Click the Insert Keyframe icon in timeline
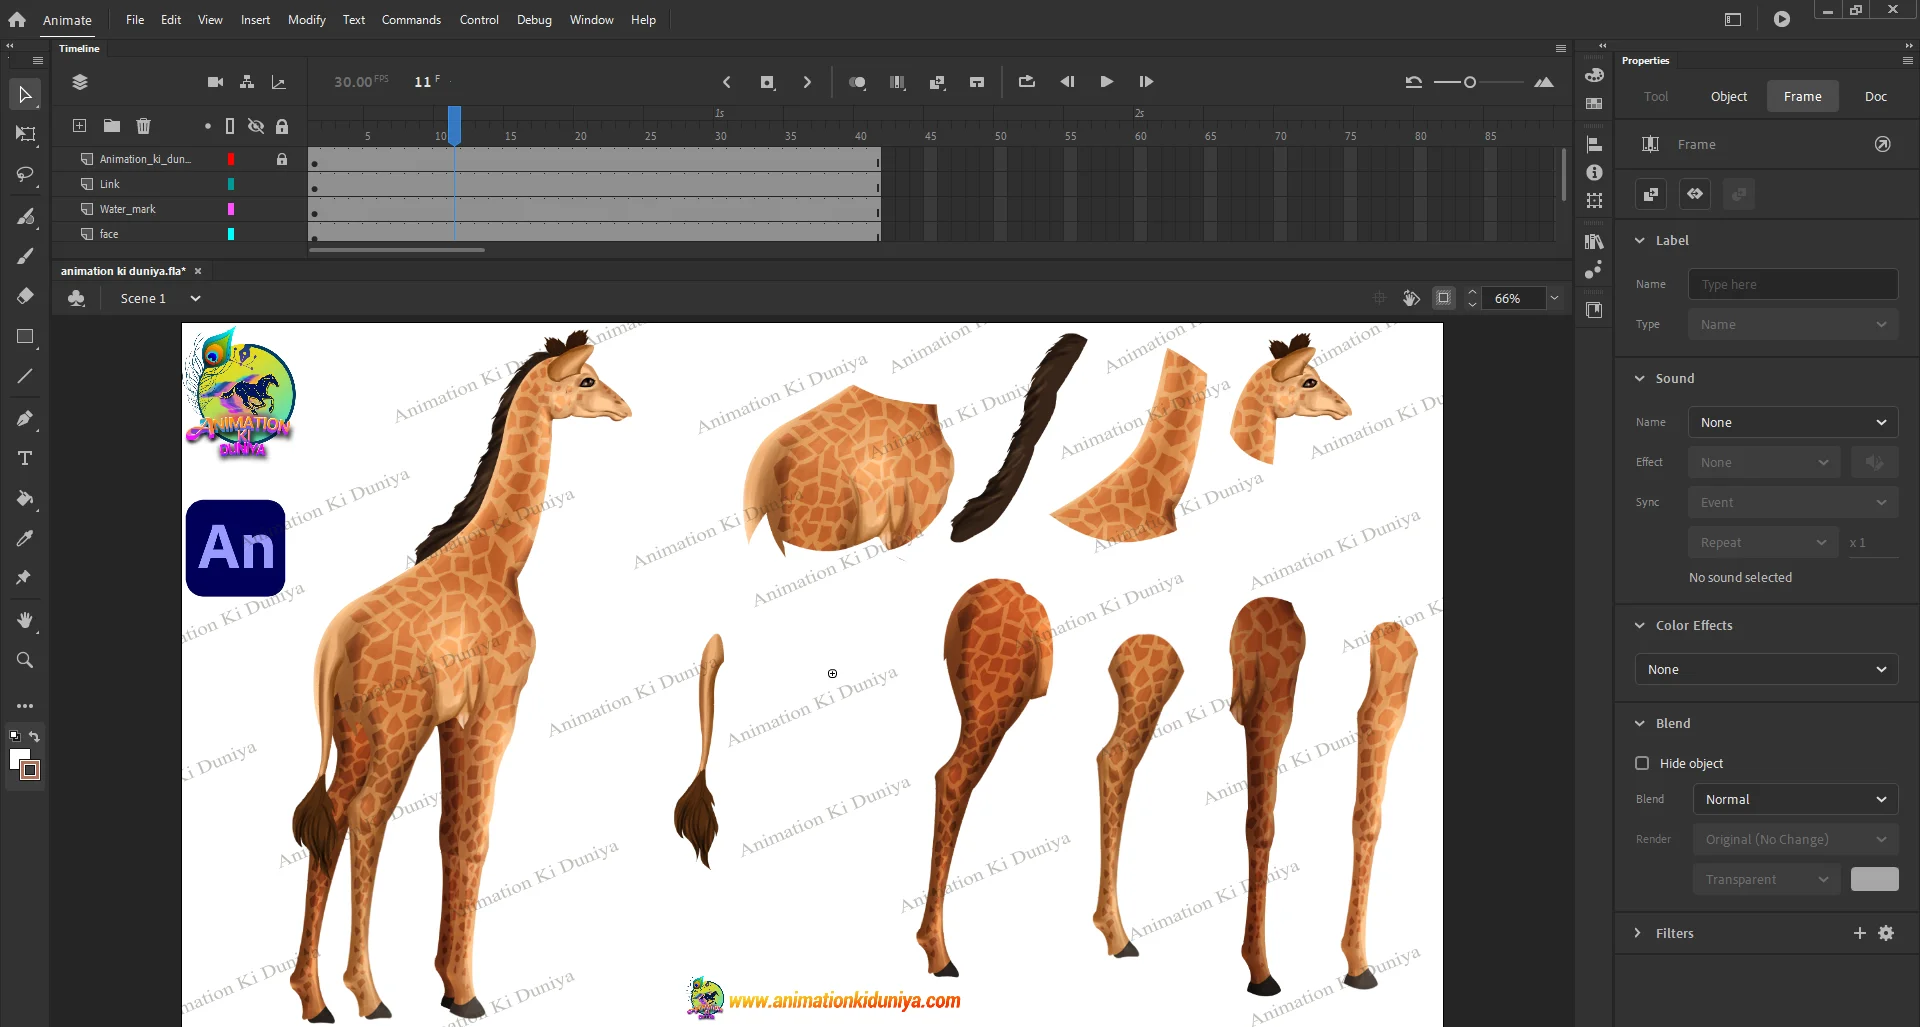This screenshot has height=1027, width=1920. [767, 82]
